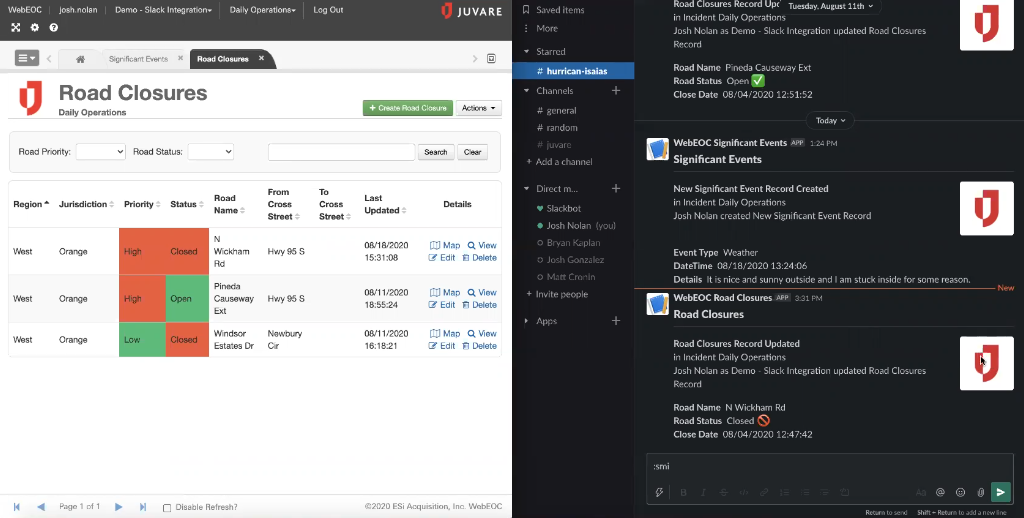Open the Daily Operations menu
Viewport: 1024px width, 518px height.
click(x=263, y=10)
